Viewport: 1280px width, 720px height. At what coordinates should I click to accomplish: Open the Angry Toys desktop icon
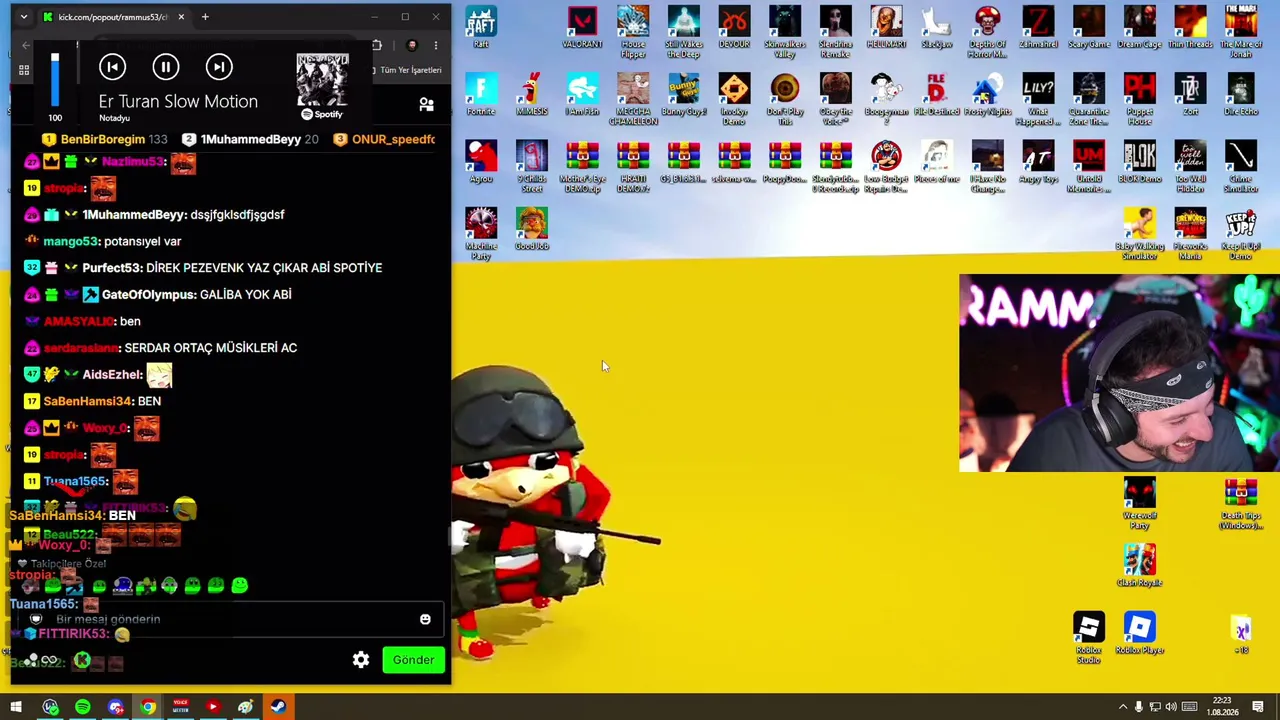(x=1038, y=162)
